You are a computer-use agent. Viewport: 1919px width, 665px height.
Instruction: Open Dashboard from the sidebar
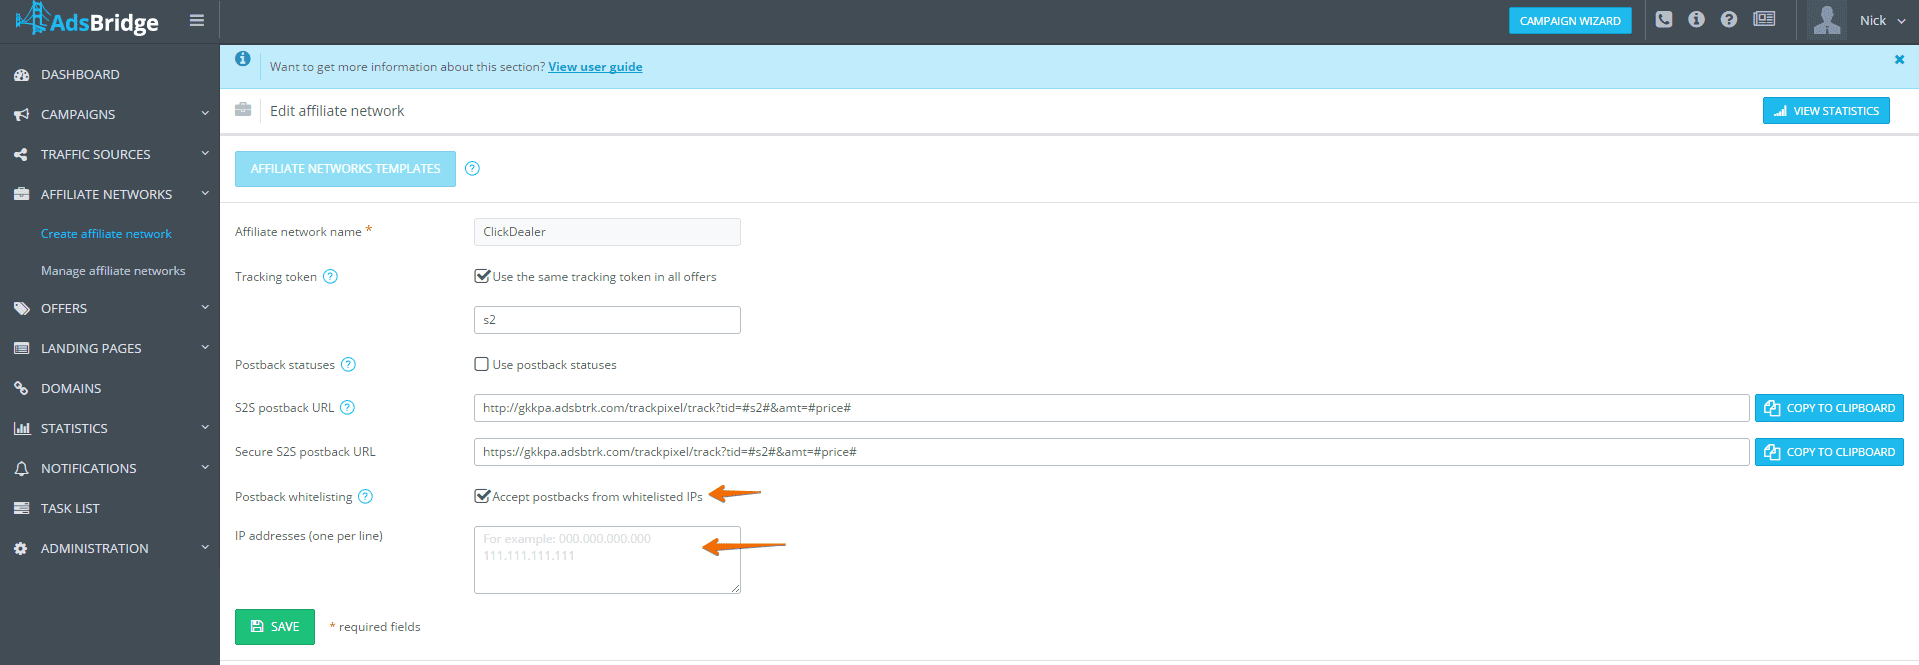[80, 75]
